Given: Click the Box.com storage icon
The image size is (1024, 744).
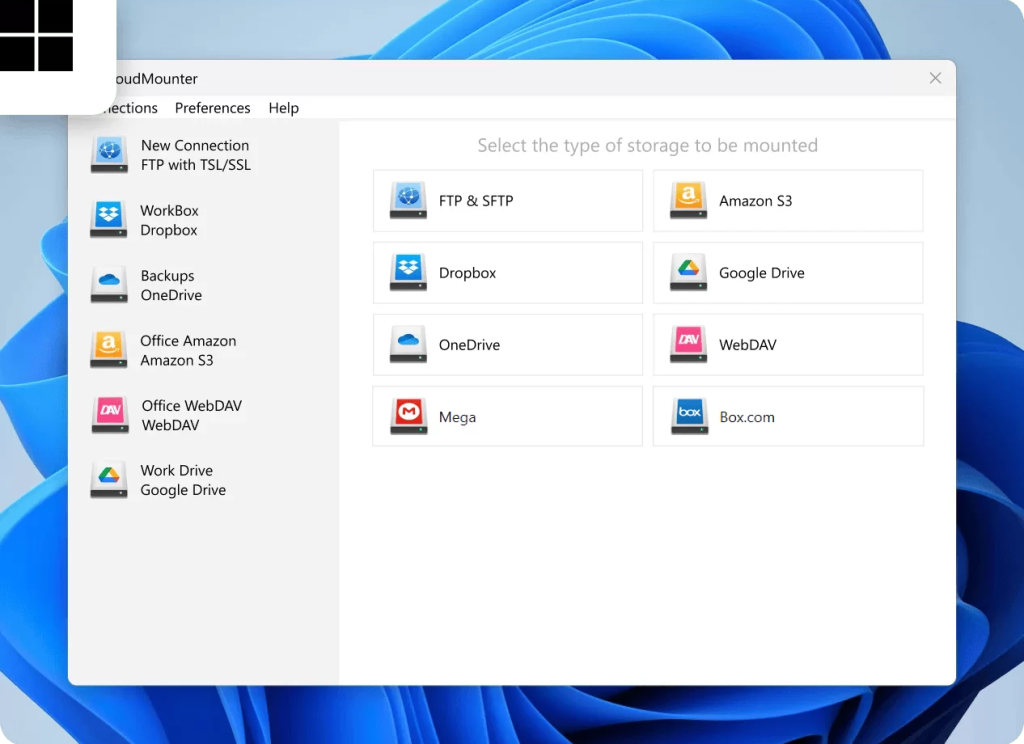Looking at the screenshot, I should (x=687, y=416).
